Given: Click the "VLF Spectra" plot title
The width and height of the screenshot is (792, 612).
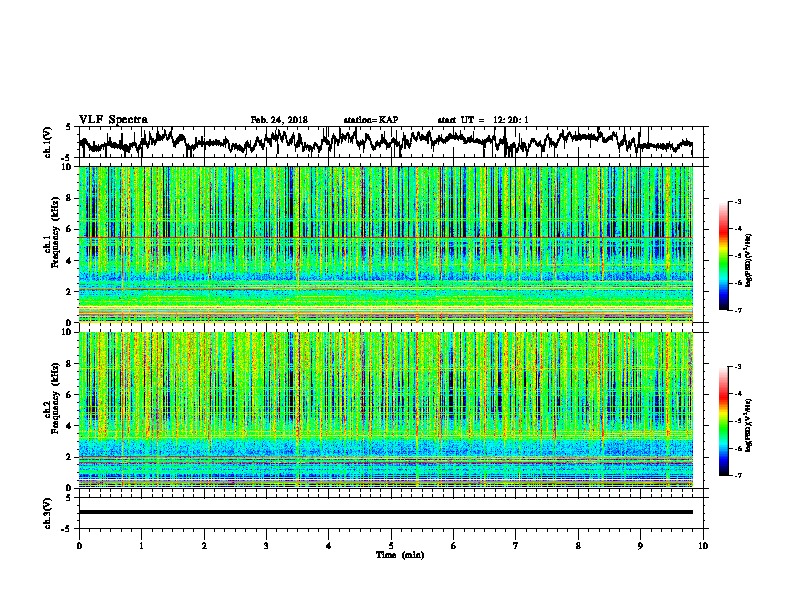Looking at the screenshot, I should click(113, 120).
